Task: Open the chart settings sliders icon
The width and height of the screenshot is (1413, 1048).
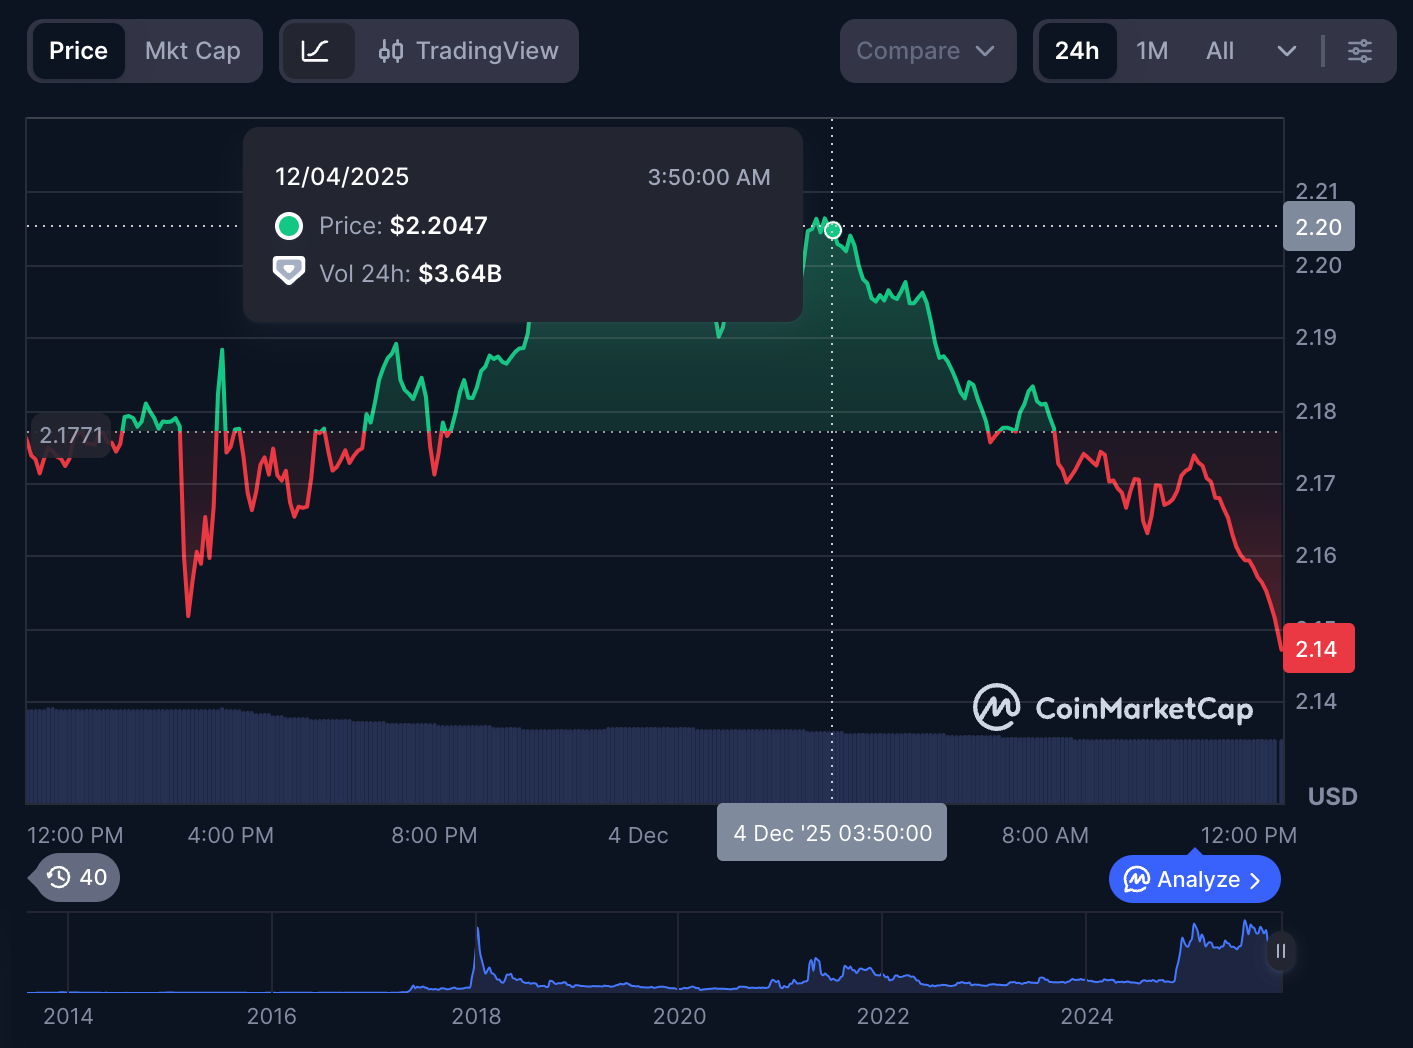Action: tap(1360, 50)
